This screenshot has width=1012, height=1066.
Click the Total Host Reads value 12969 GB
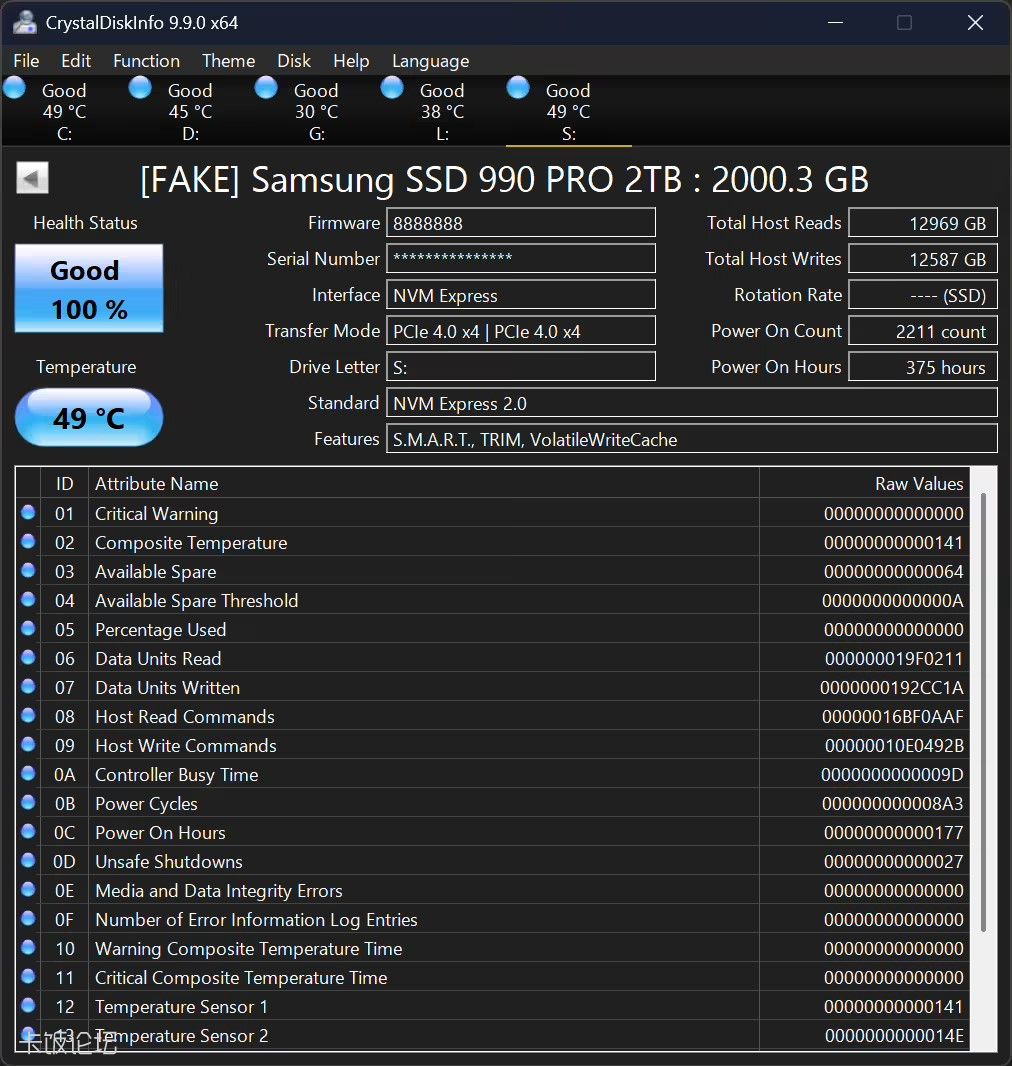point(923,223)
